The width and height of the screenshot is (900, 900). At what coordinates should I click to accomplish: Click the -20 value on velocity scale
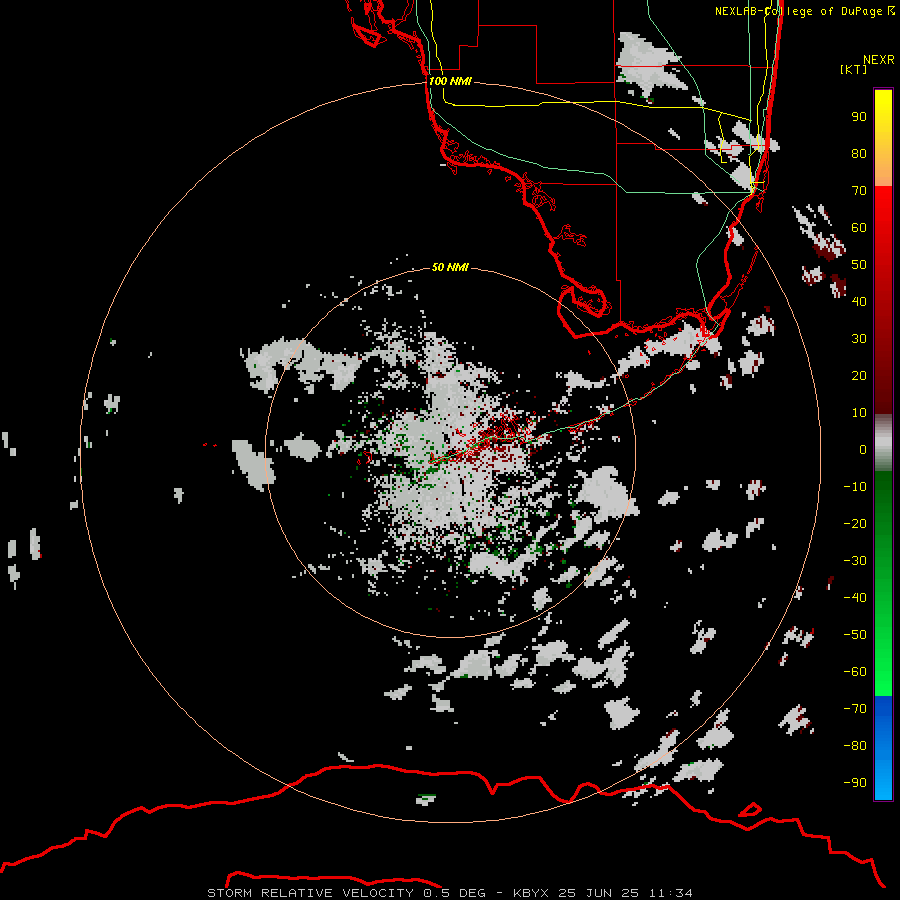pyautogui.click(x=855, y=523)
